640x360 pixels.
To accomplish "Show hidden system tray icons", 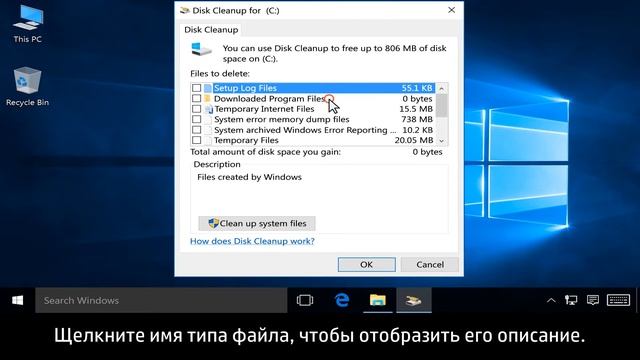I will 551,300.
